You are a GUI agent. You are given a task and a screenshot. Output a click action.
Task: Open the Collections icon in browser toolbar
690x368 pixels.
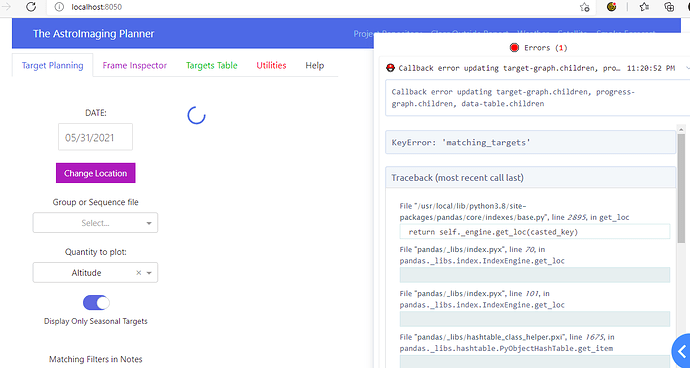point(669,7)
